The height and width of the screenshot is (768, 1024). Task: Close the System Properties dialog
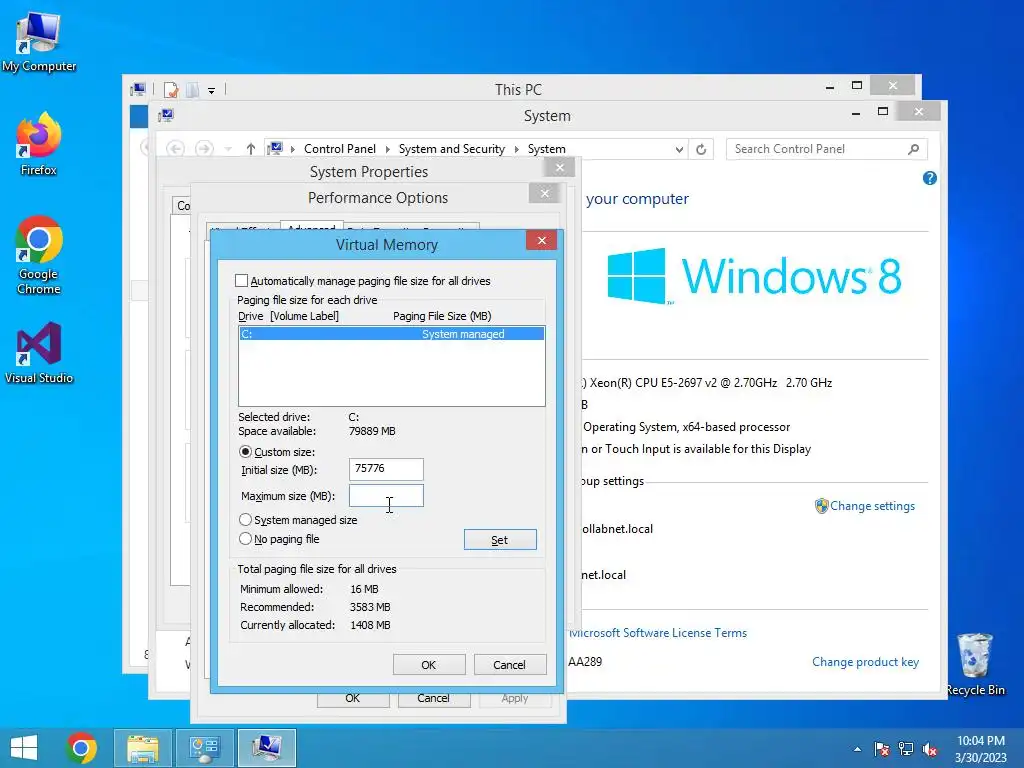(x=560, y=168)
